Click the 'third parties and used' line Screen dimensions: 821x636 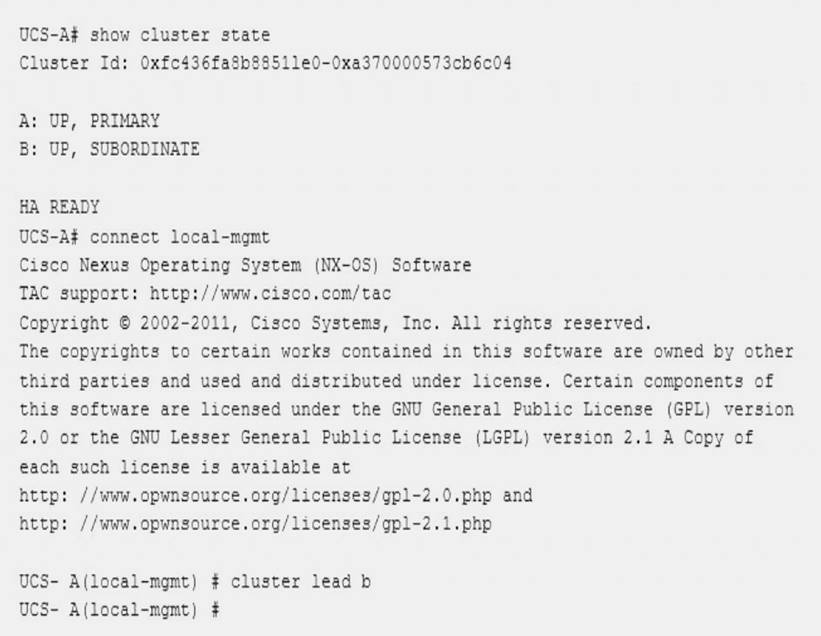click(x=396, y=381)
